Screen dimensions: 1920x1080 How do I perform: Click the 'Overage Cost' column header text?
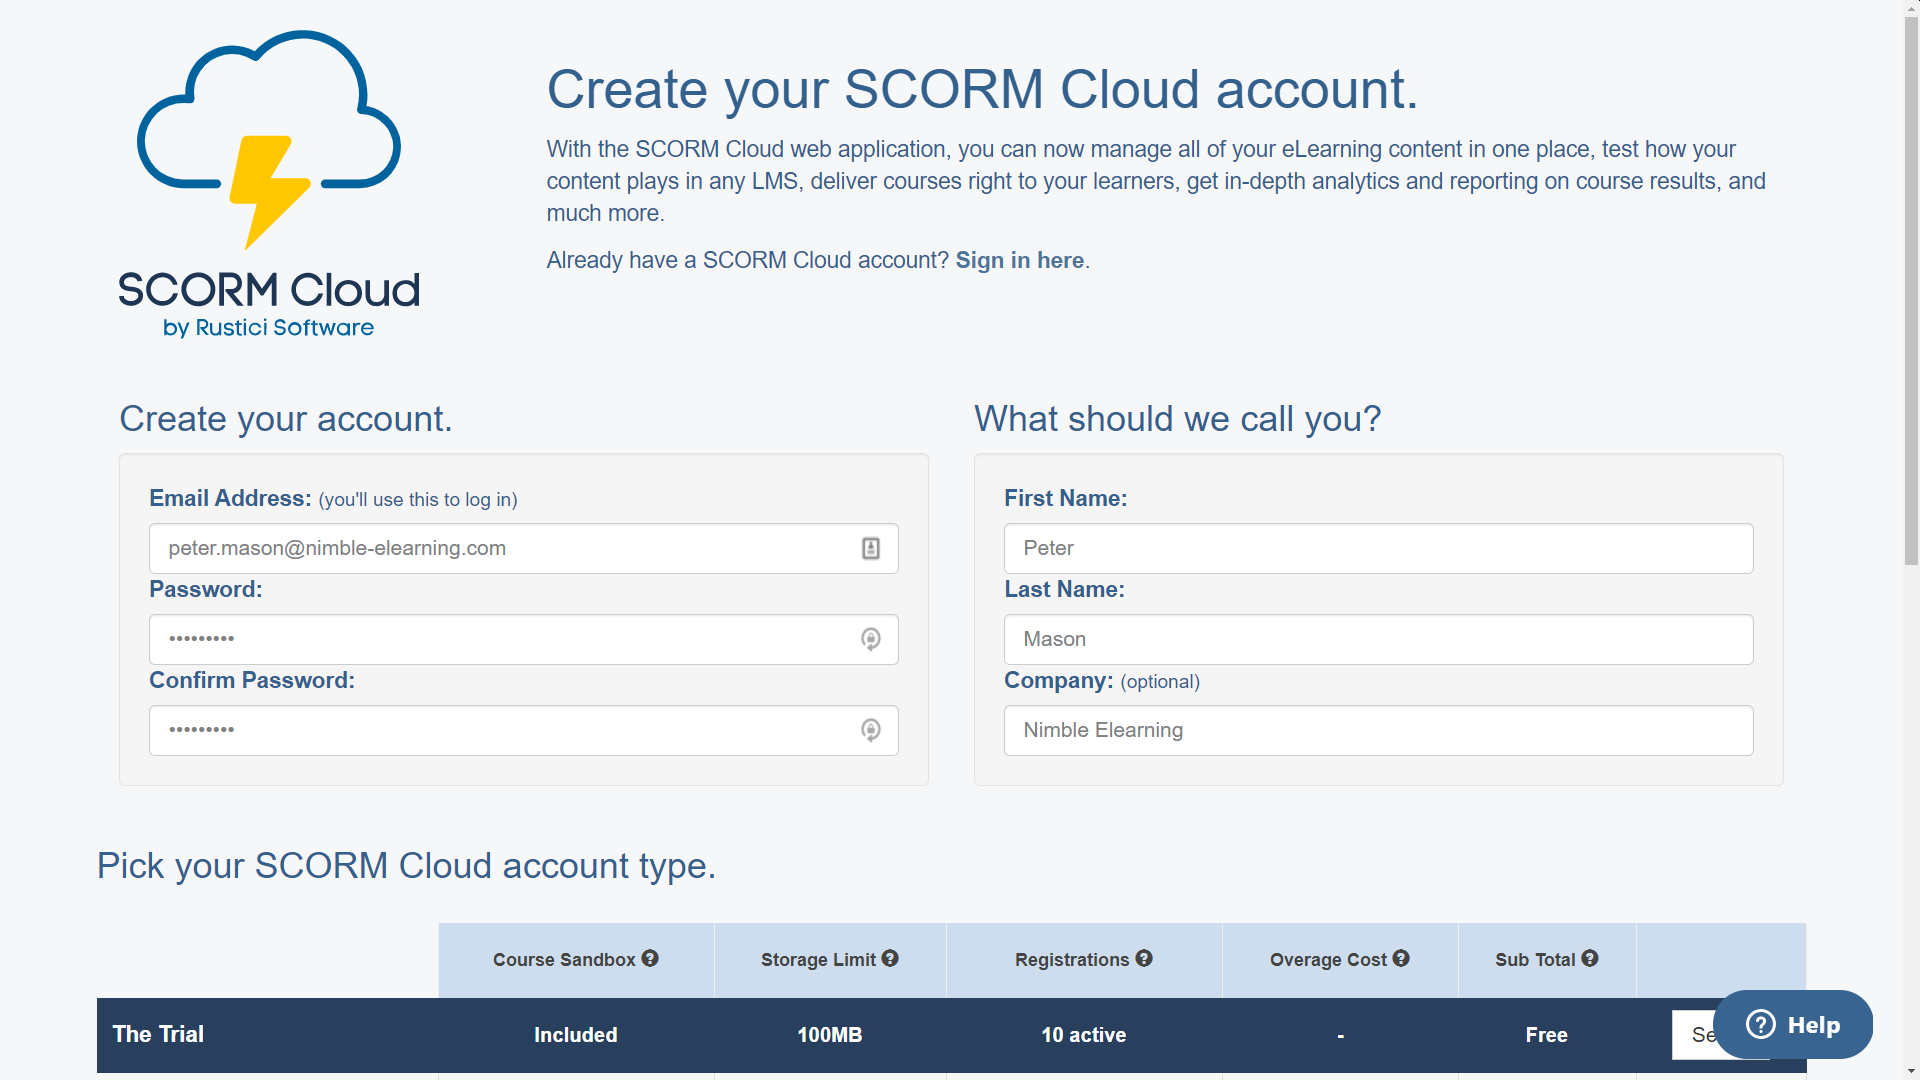point(1328,959)
